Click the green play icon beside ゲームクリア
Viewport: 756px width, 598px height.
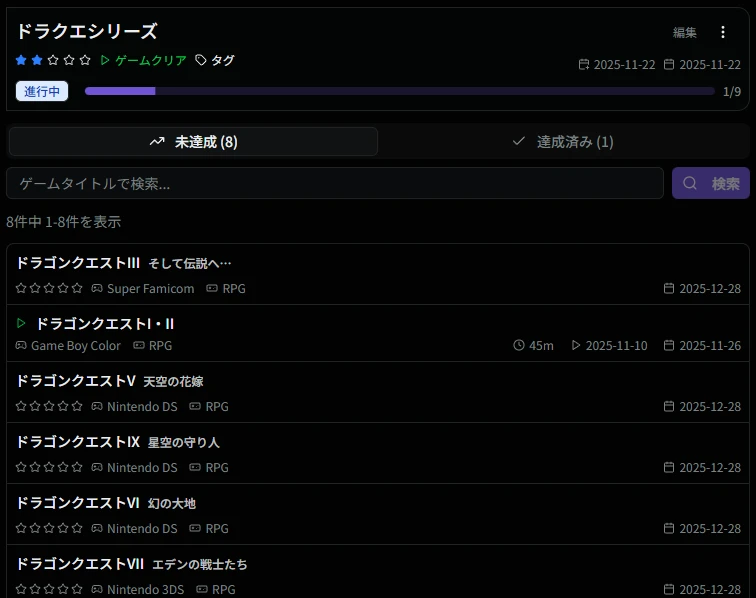105,60
